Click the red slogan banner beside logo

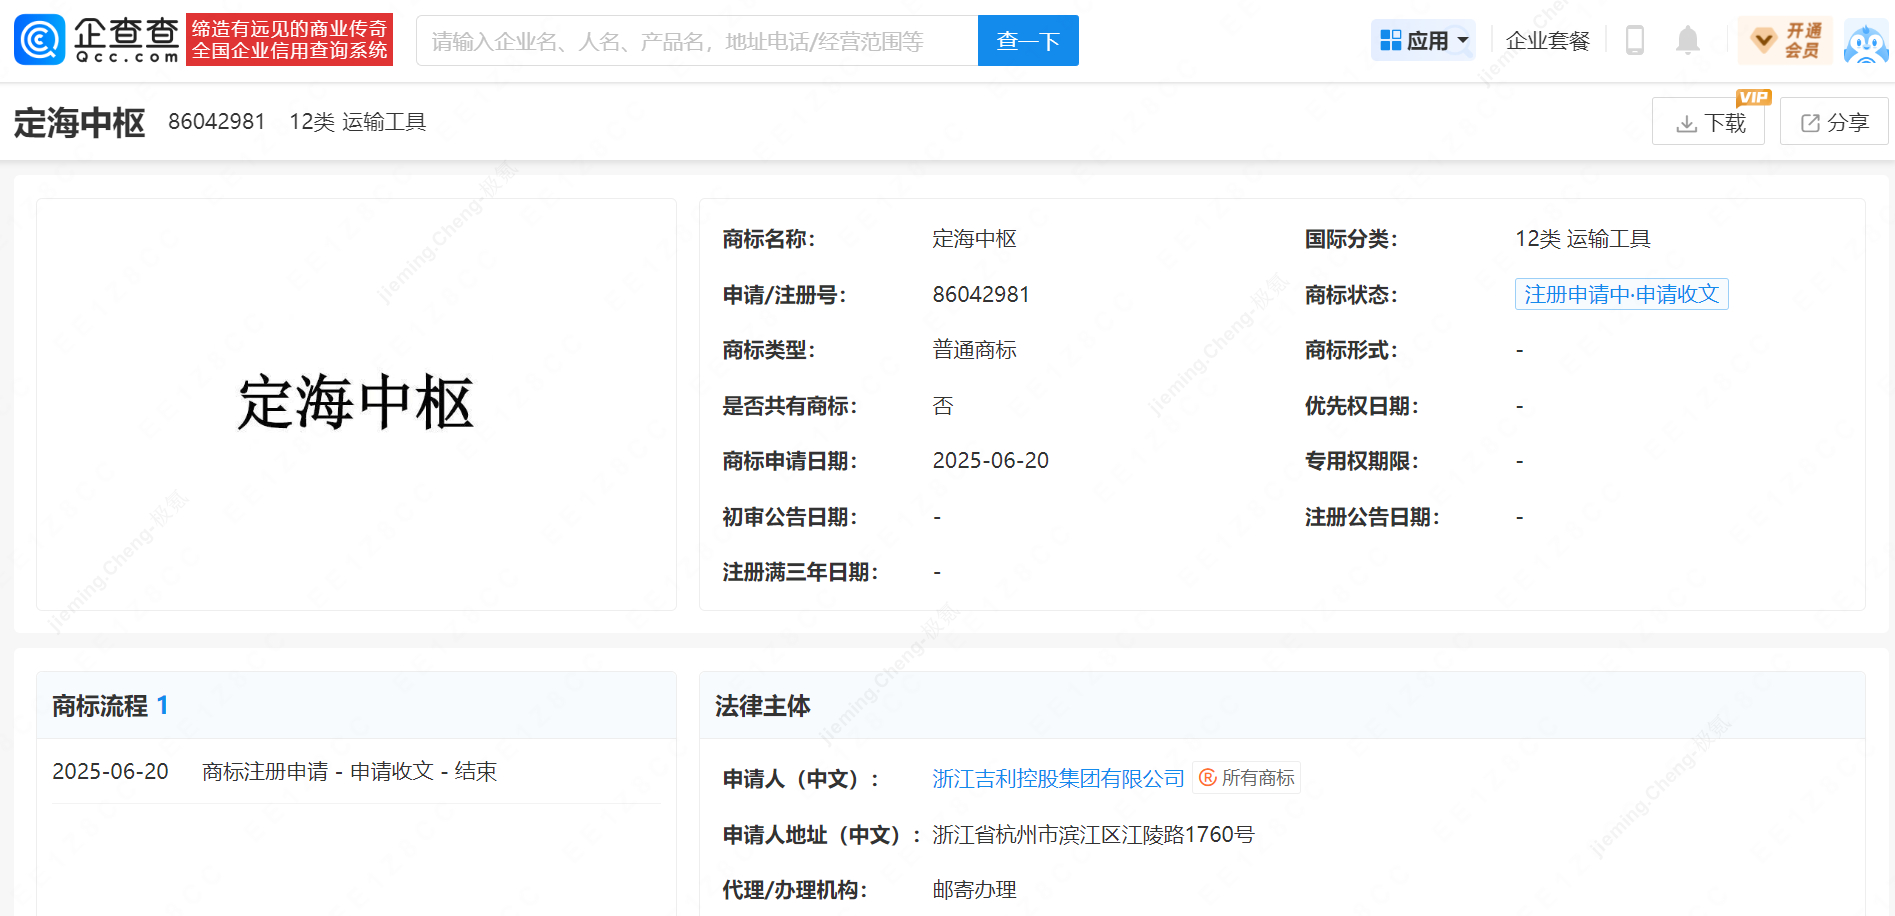290,40
